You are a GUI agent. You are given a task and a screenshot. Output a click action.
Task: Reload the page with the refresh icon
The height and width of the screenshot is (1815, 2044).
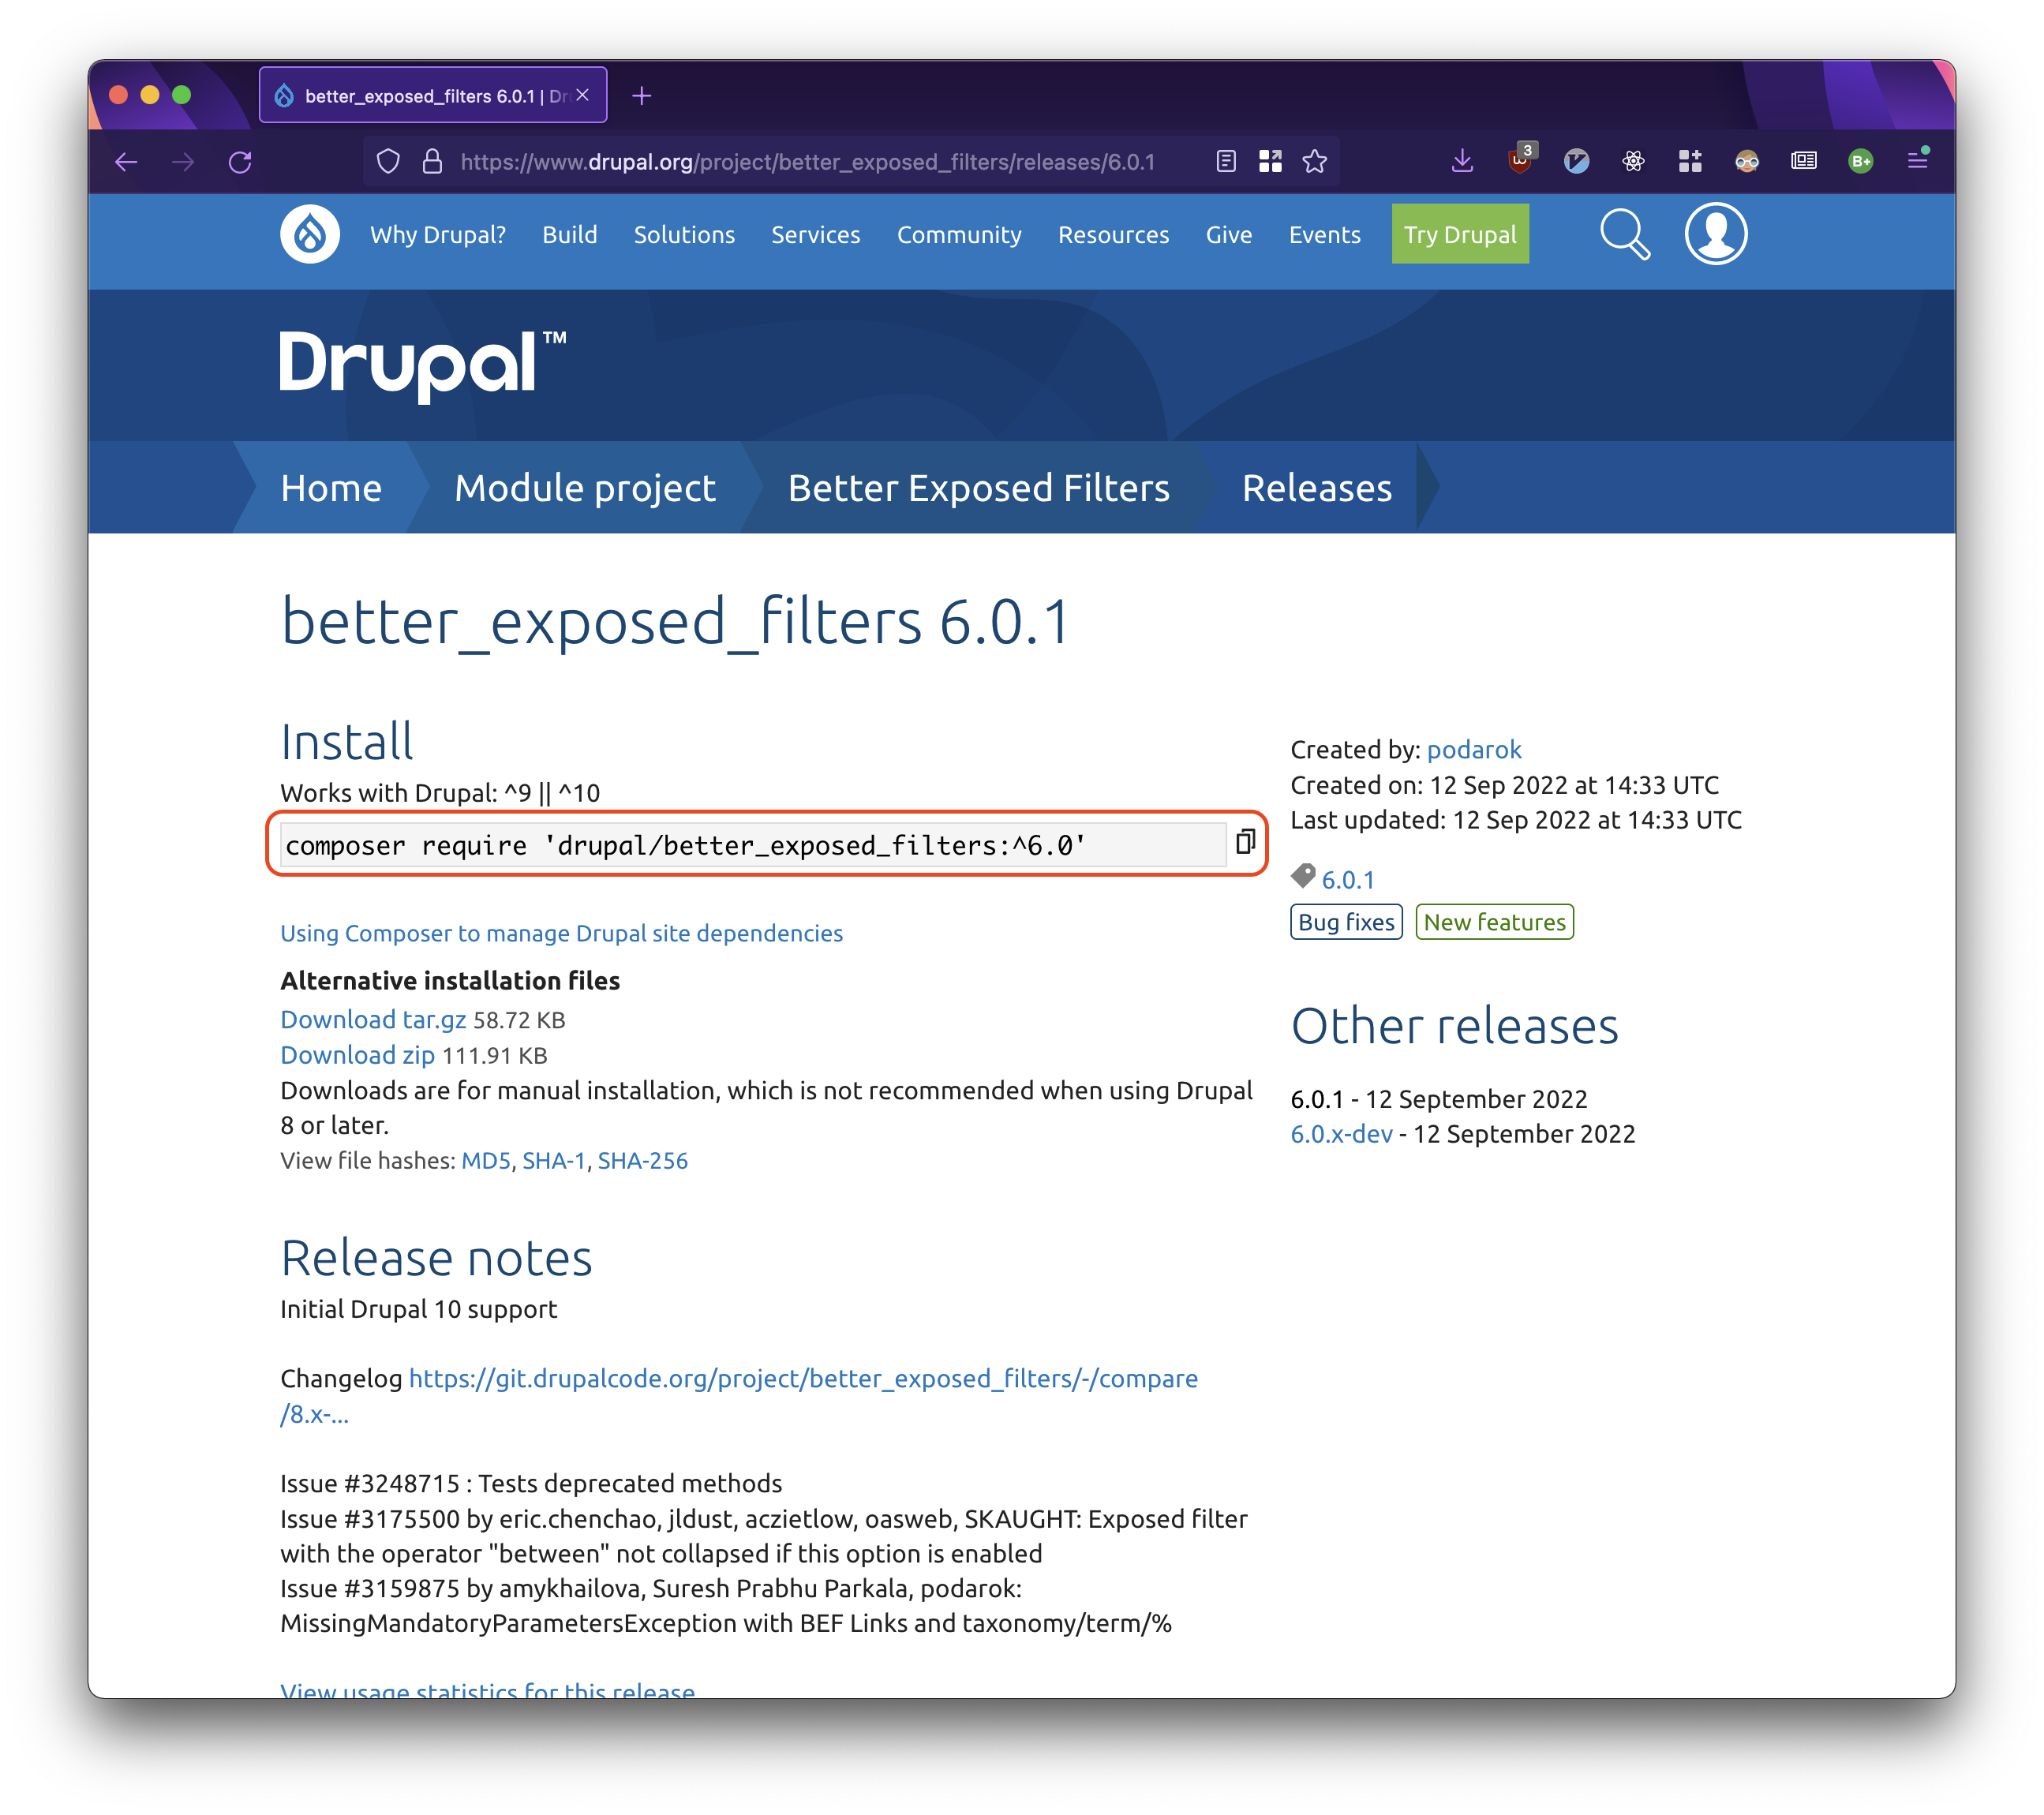[x=240, y=162]
